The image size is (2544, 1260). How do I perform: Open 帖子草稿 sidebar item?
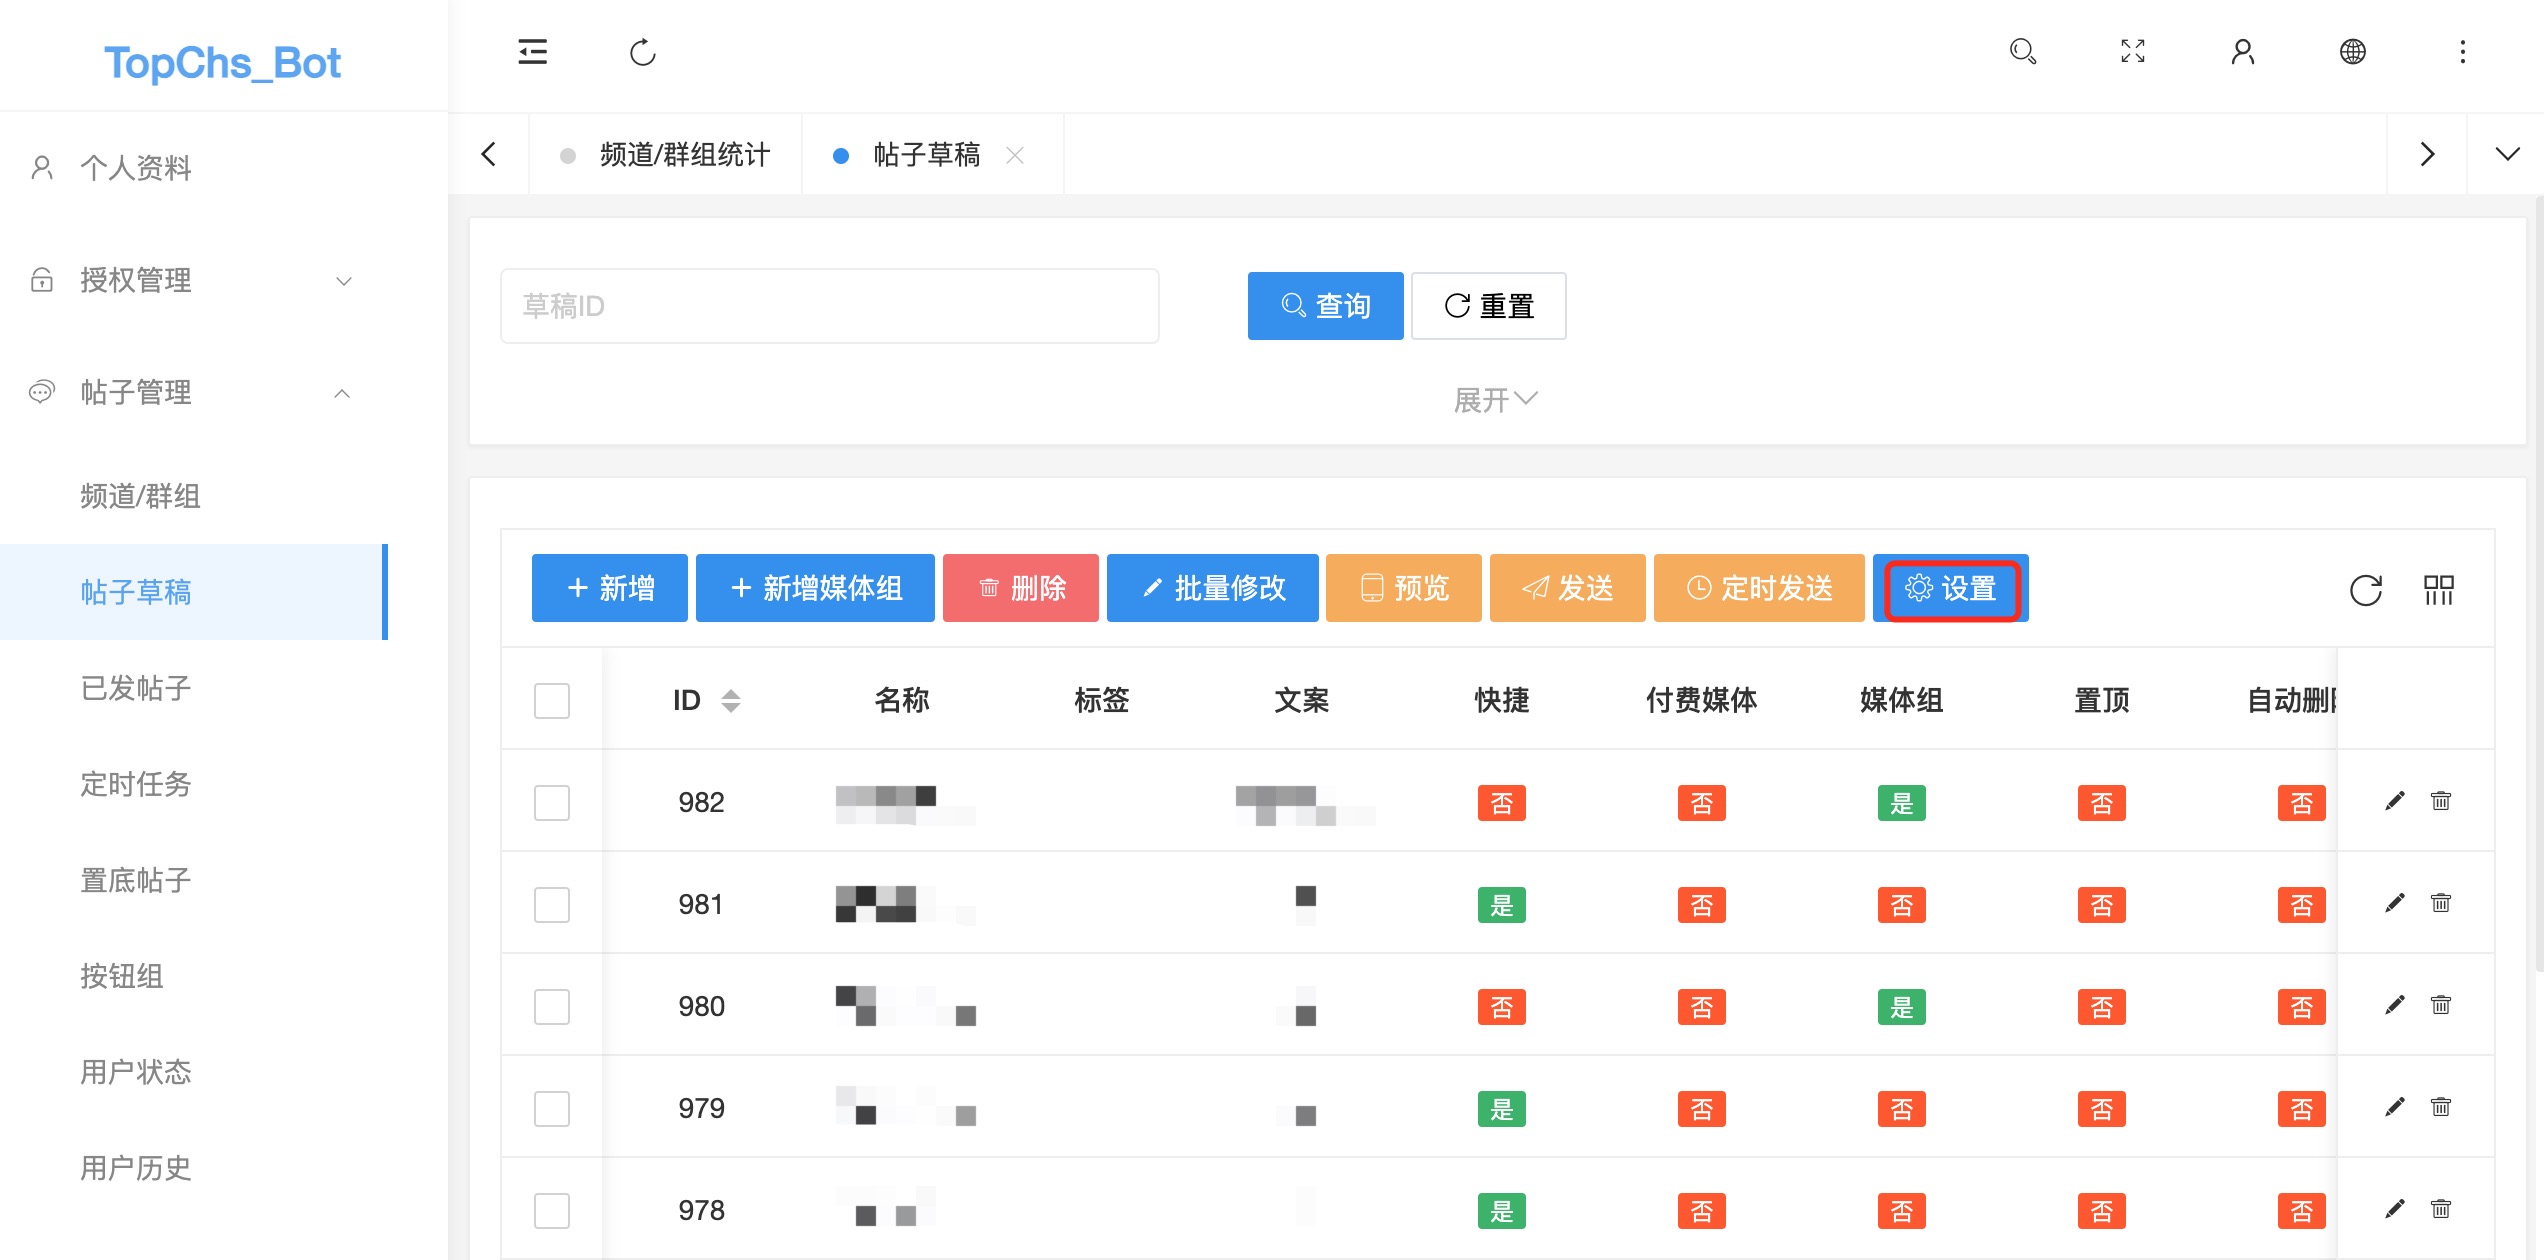click(194, 592)
